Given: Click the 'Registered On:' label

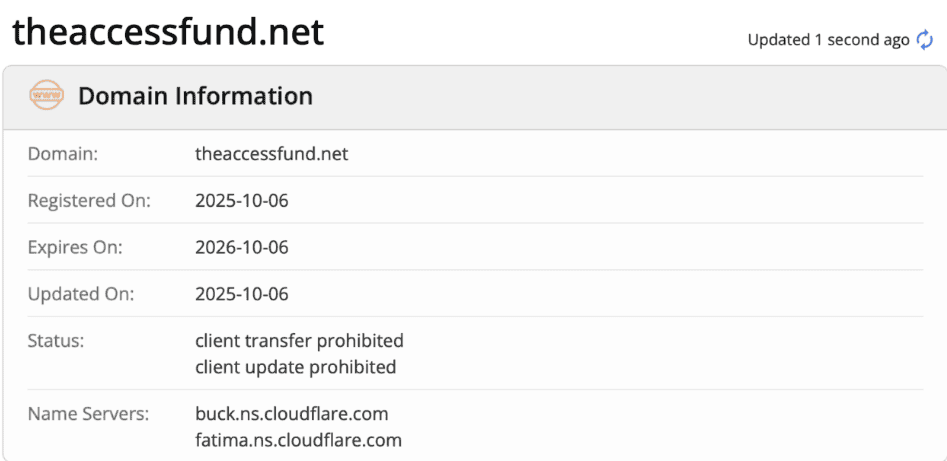Looking at the screenshot, I should pos(89,201).
